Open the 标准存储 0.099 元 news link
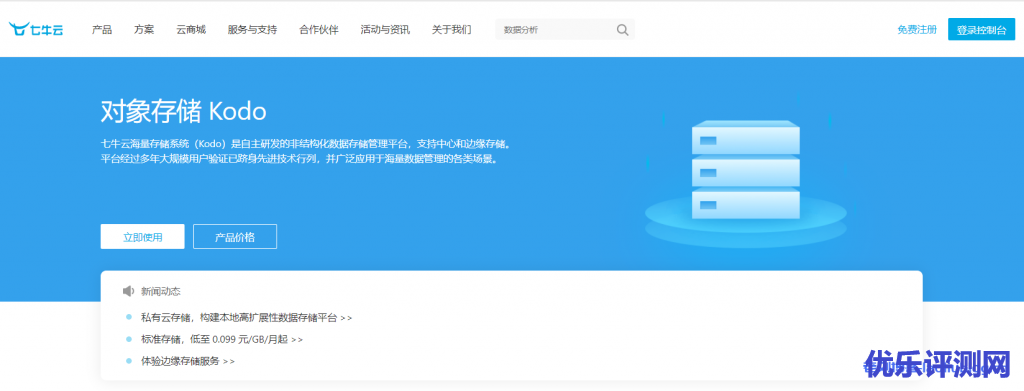Viewport: 1024px width, 391px height. click(222, 339)
